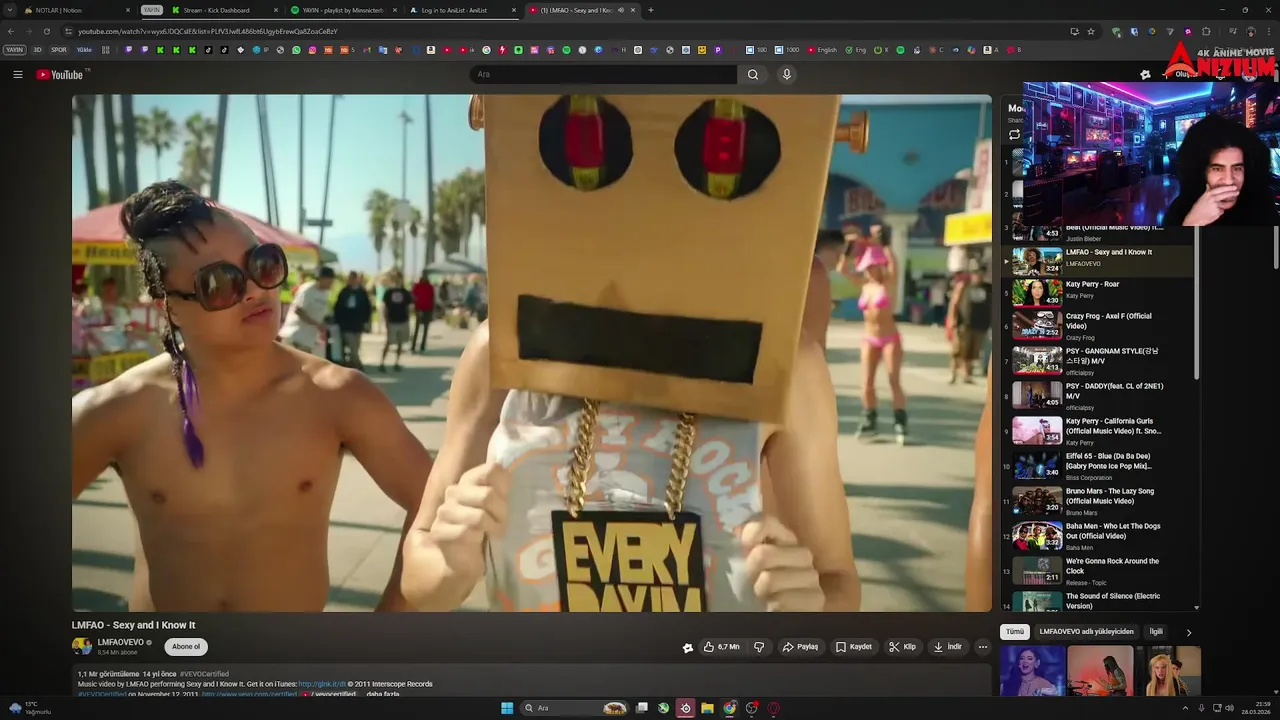Click the #VEVOCertified hashtag
Image resolution: width=1280 pixels, height=720 pixels.
(204, 674)
